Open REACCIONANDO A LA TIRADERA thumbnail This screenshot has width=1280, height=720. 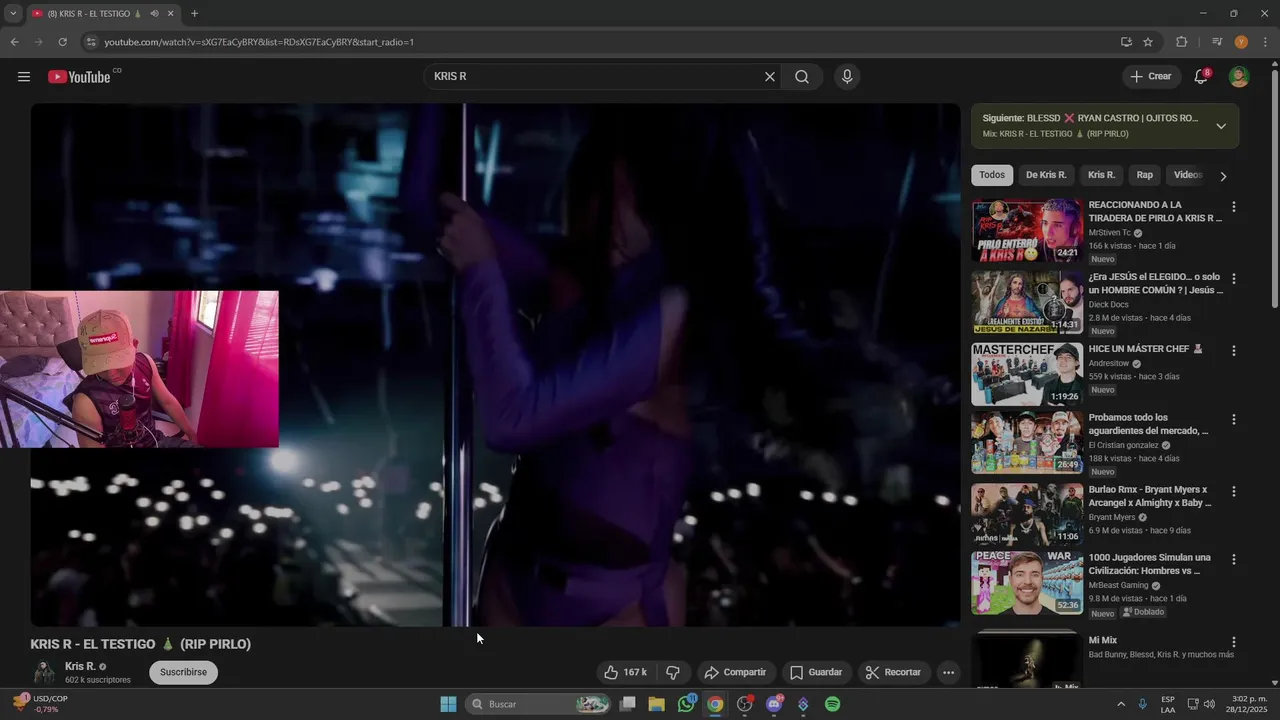(1027, 230)
